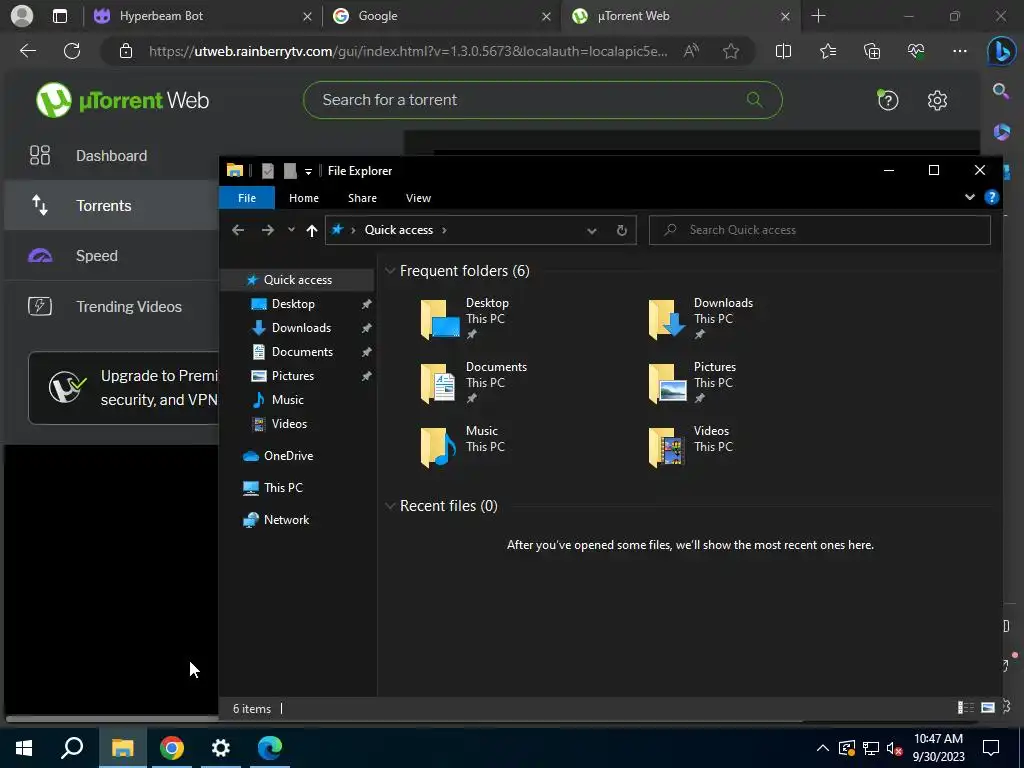This screenshot has height=768, width=1024.
Task: Collapse the Frequent folders group
Action: click(x=390, y=270)
